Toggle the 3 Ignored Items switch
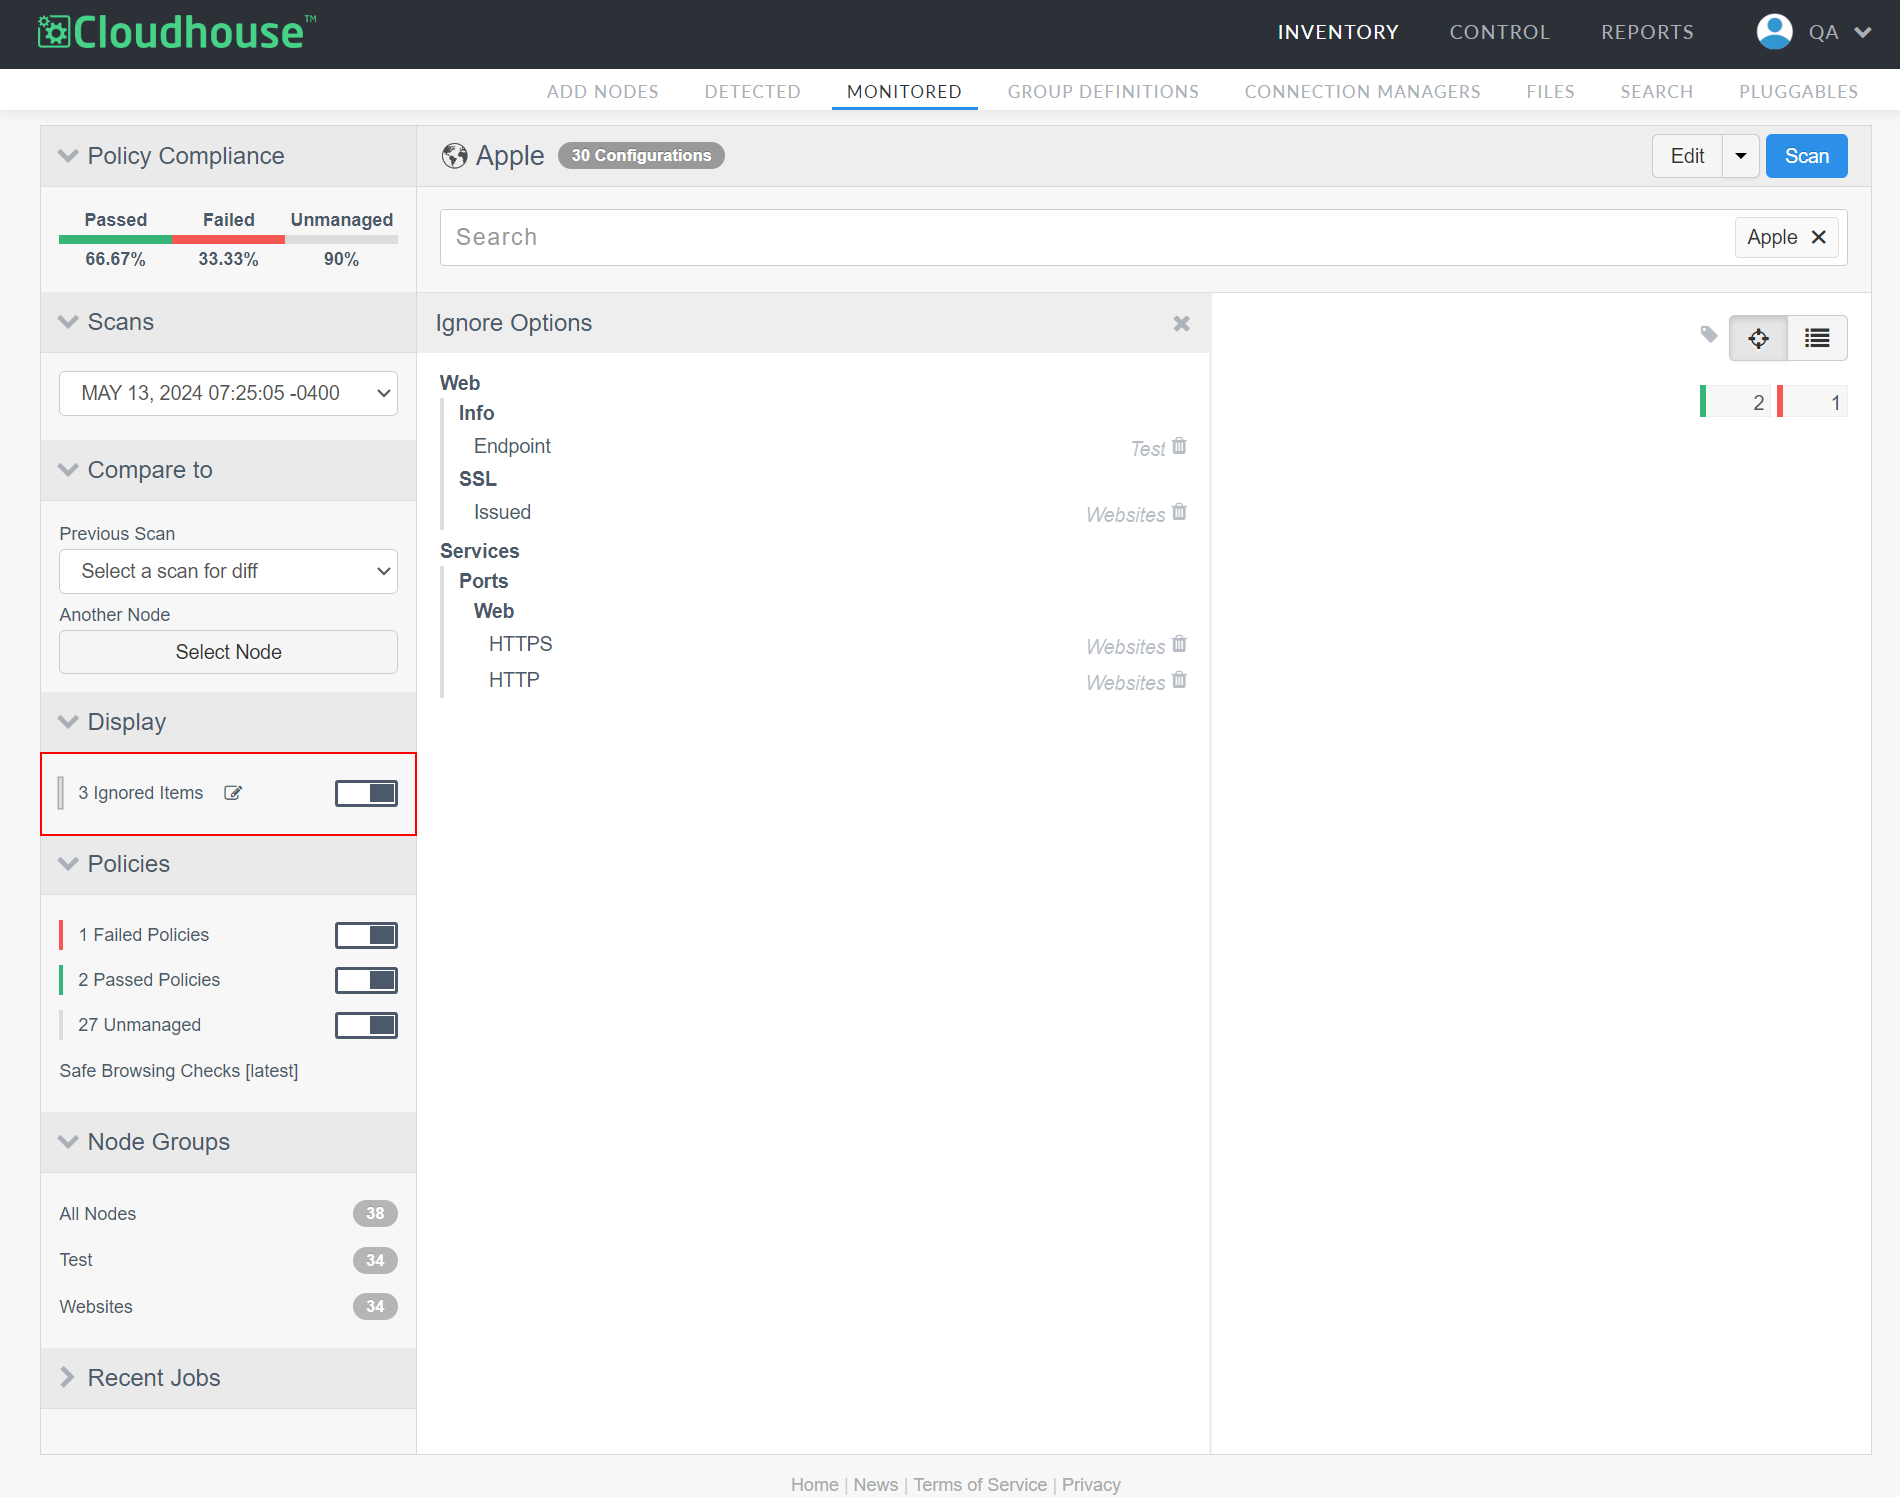The image size is (1900, 1497). coord(366,793)
